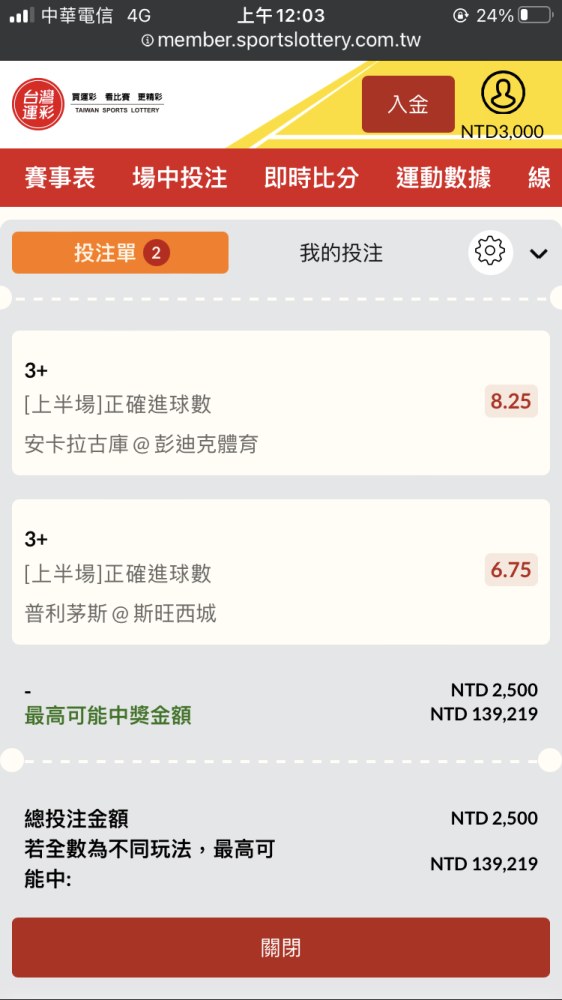Tap the orientation lock status icon
The height and width of the screenshot is (1000, 562).
point(460,15)
